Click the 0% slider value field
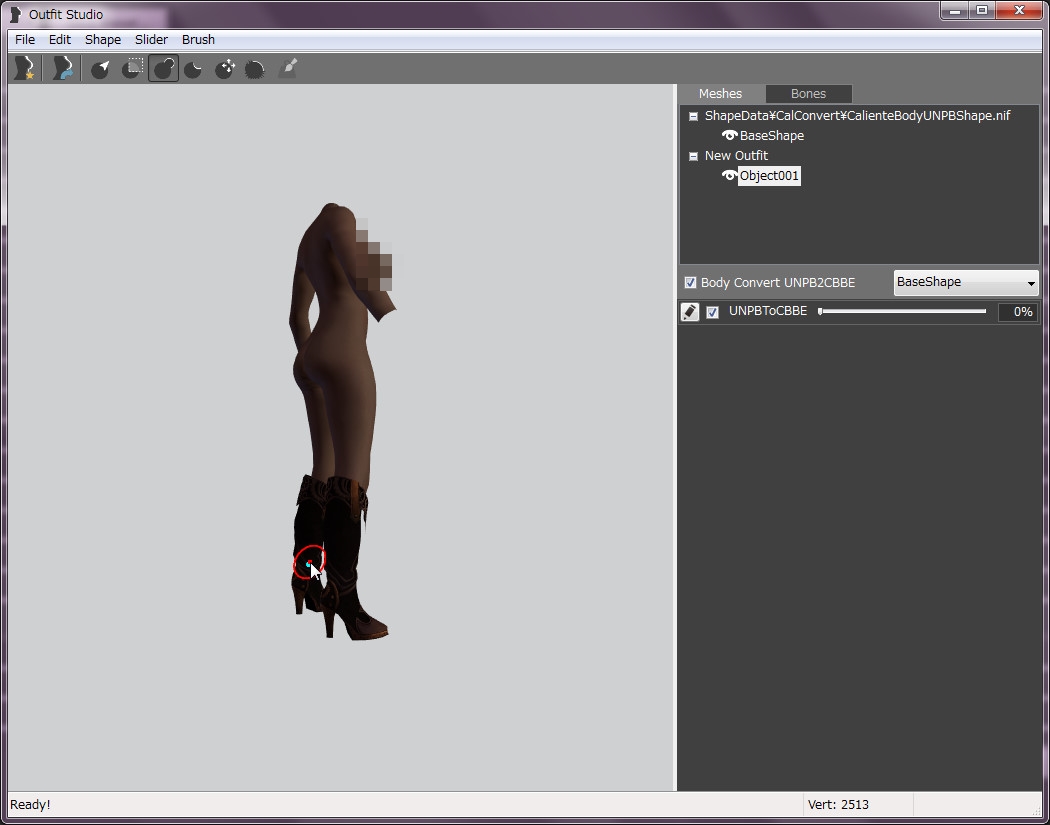Image resolution: width=1050 pixels, height=825 pixels. click(x=1018, y=312)
